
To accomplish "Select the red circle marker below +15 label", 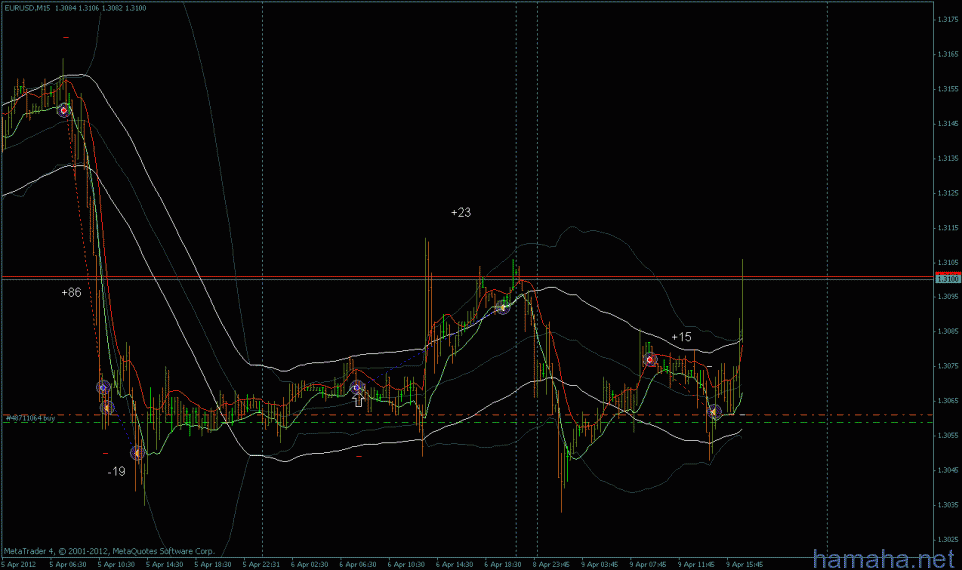I will (650, 359).
